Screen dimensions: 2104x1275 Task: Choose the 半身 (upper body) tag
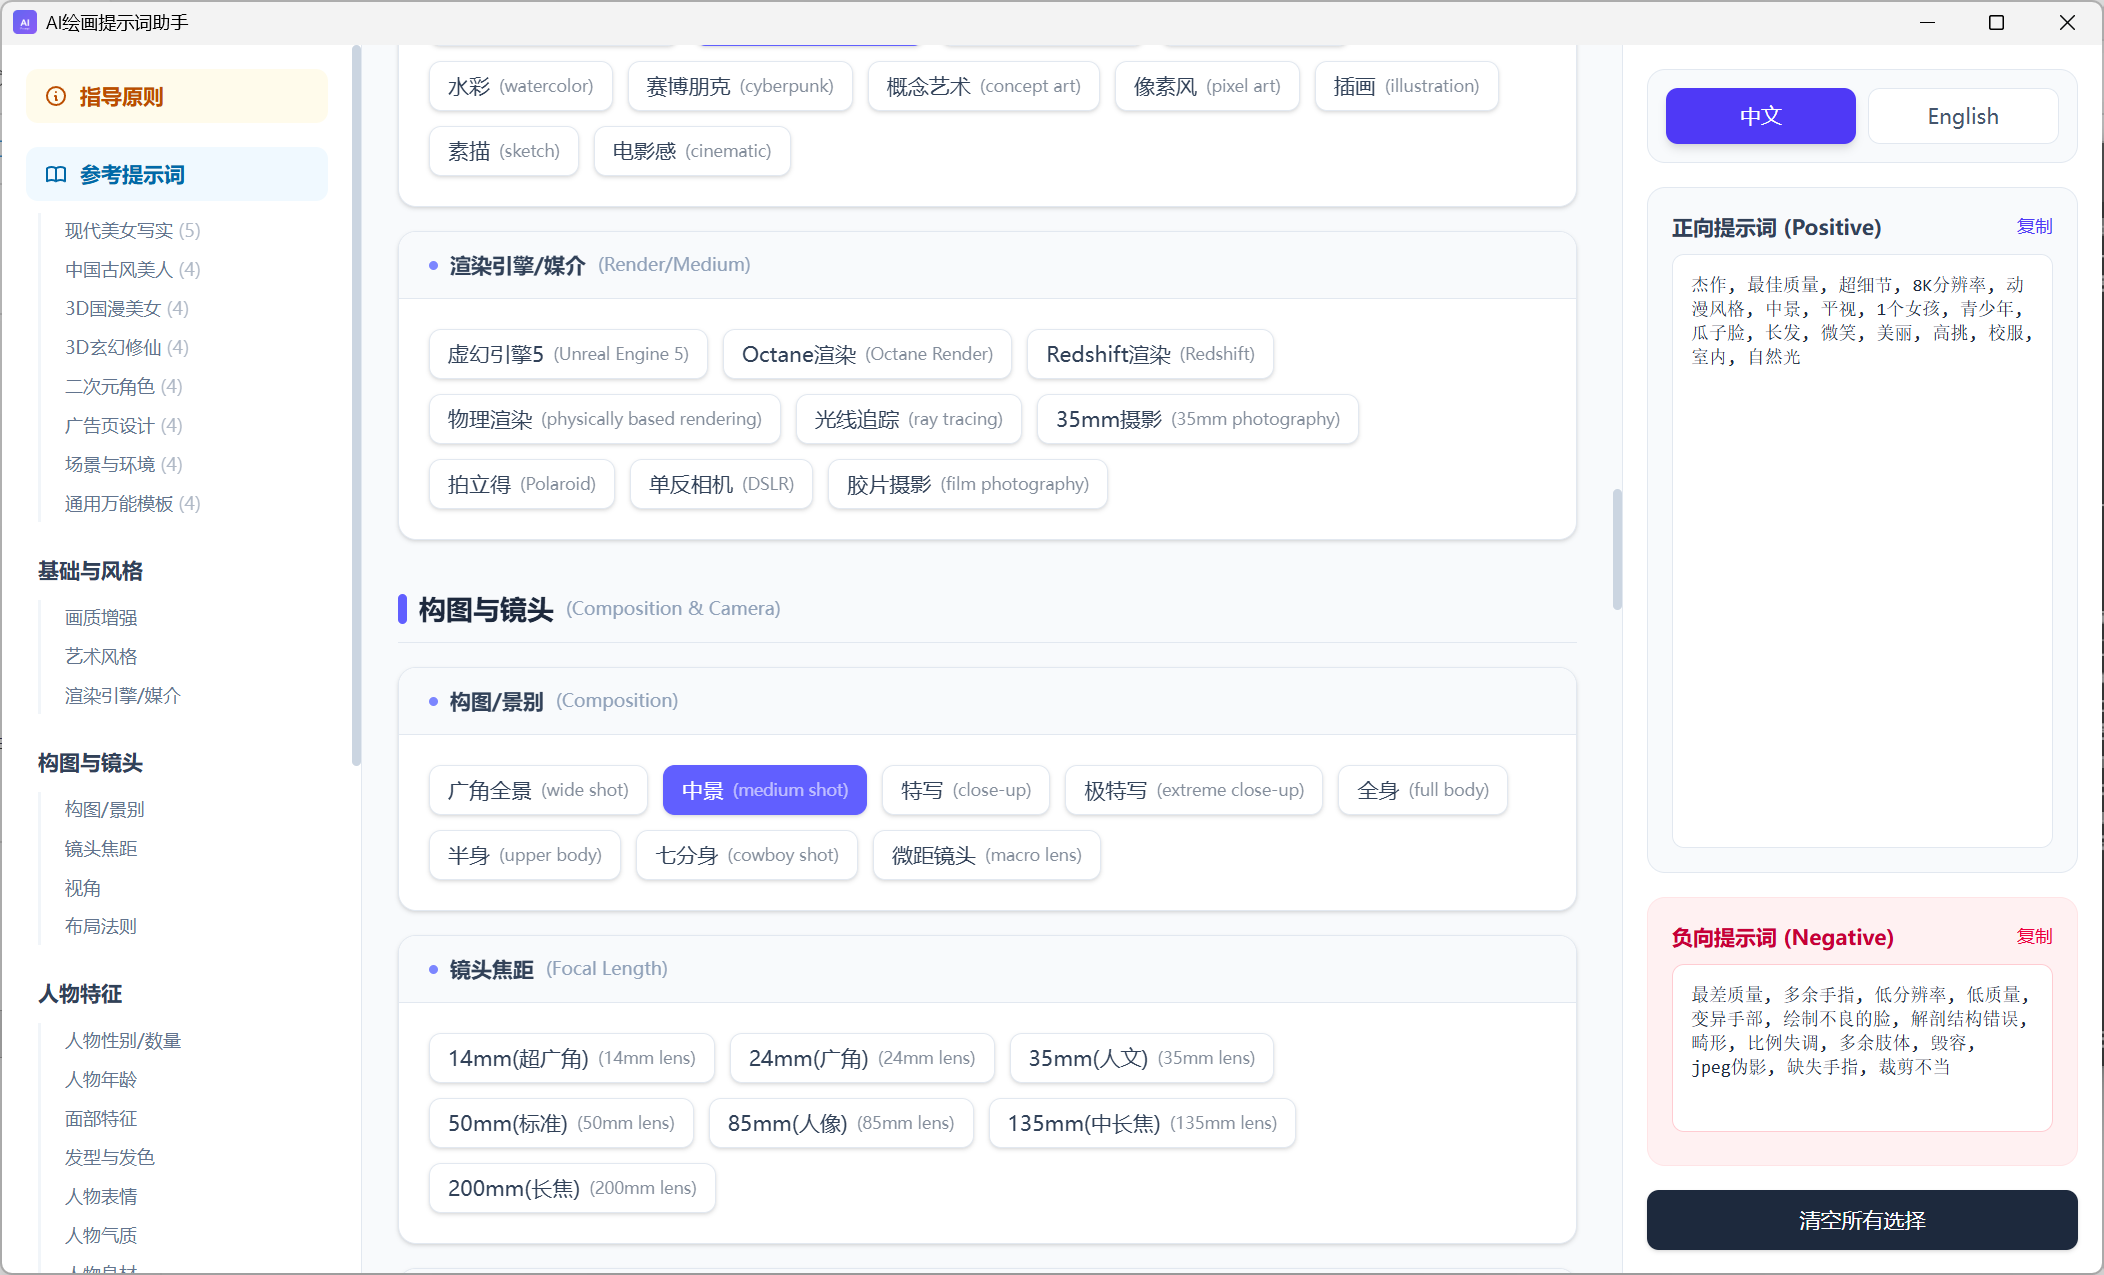tap(524, 855)
